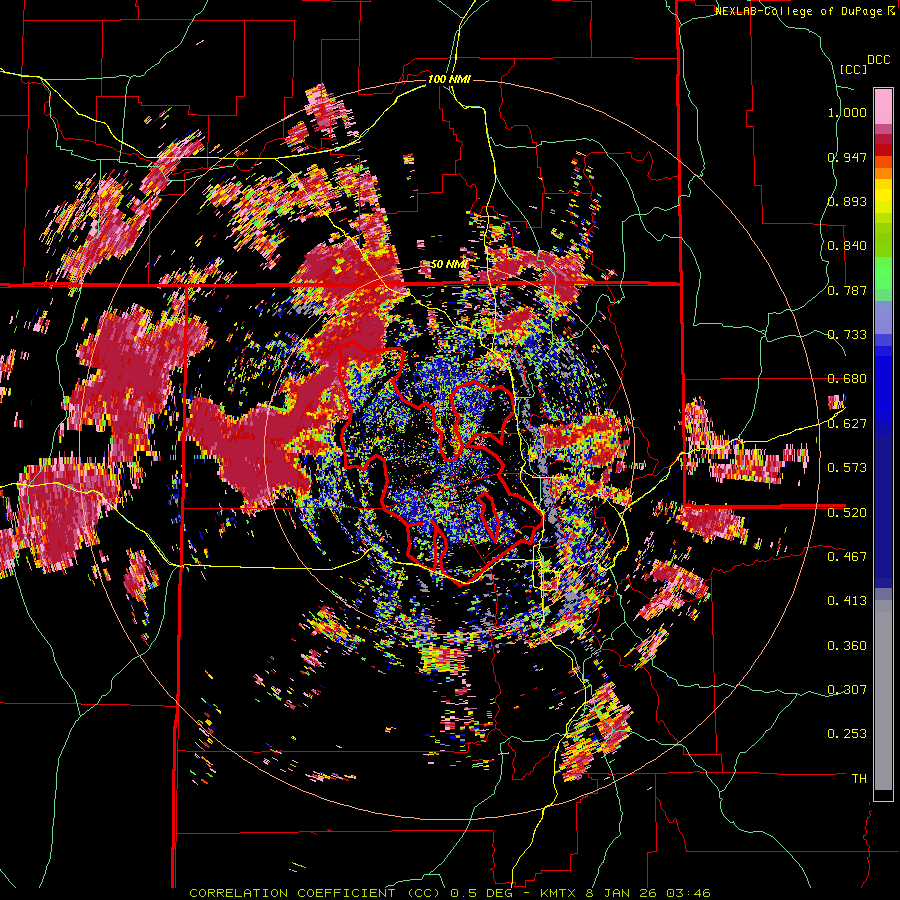
Task: Pick the light pink top color bar segment
Action: pyautogui.click(x=883, y=106)
